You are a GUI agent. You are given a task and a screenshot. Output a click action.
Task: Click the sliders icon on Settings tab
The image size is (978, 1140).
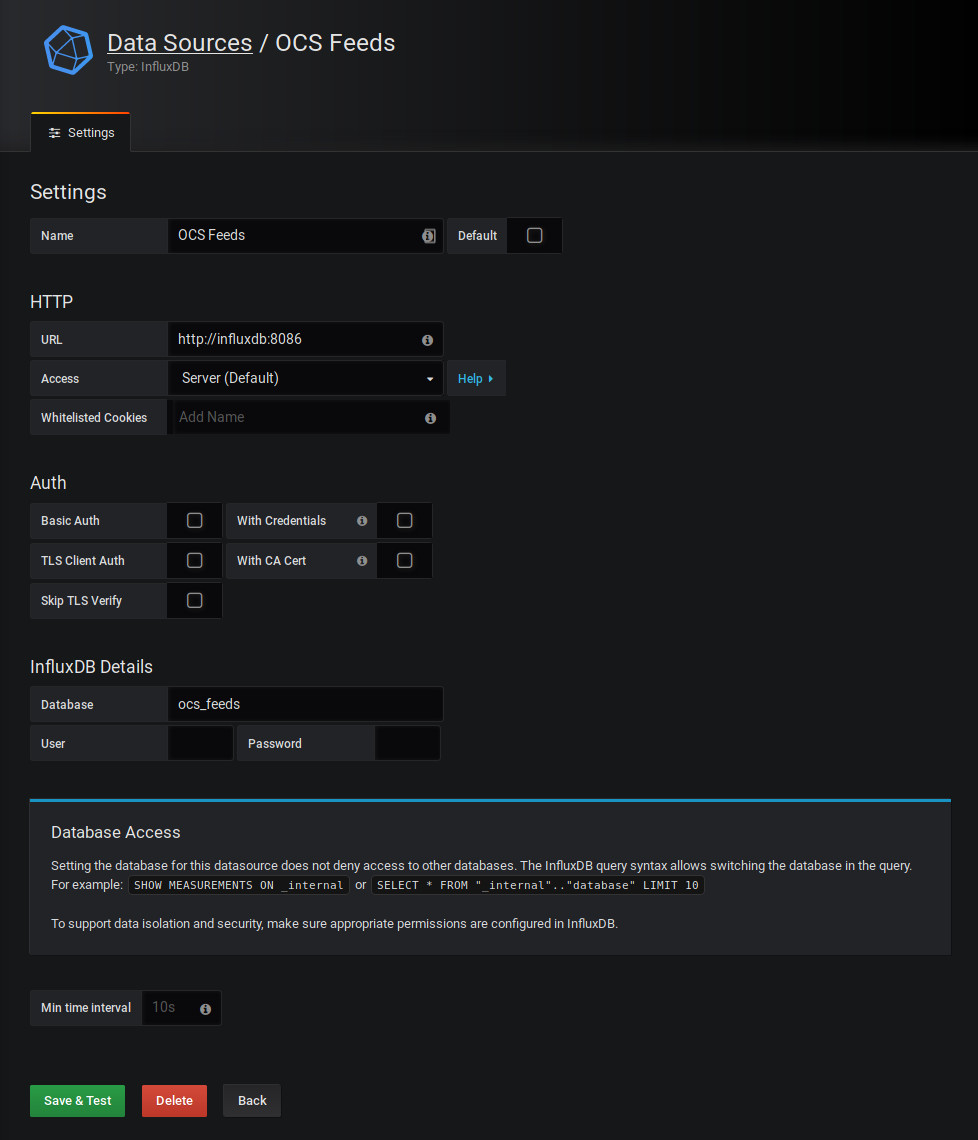click(55, 133)
